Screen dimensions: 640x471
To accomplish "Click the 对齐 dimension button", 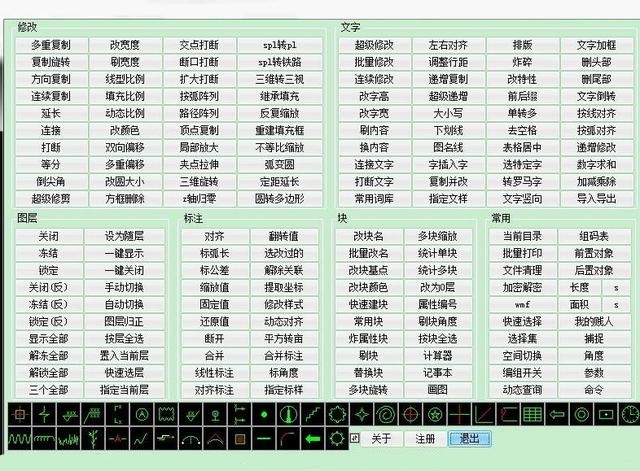I will coord(215,236).
